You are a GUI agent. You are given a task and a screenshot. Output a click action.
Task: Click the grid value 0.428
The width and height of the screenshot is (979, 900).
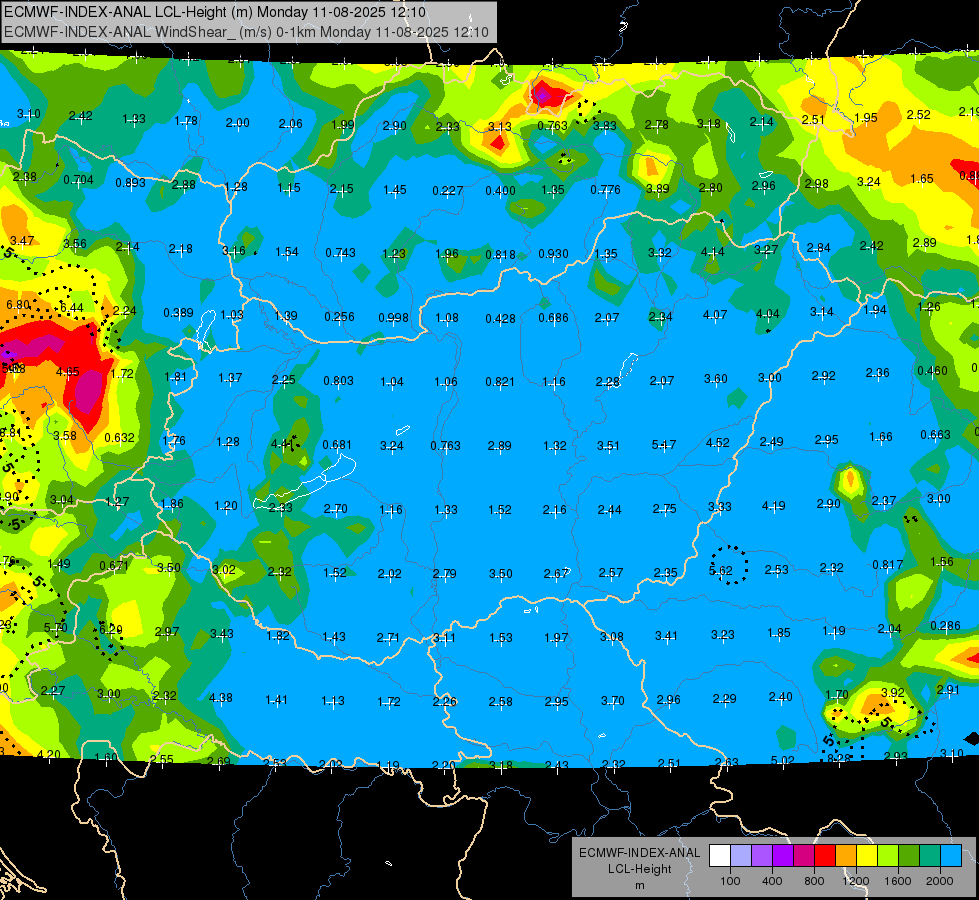click(x=500, y=319)
